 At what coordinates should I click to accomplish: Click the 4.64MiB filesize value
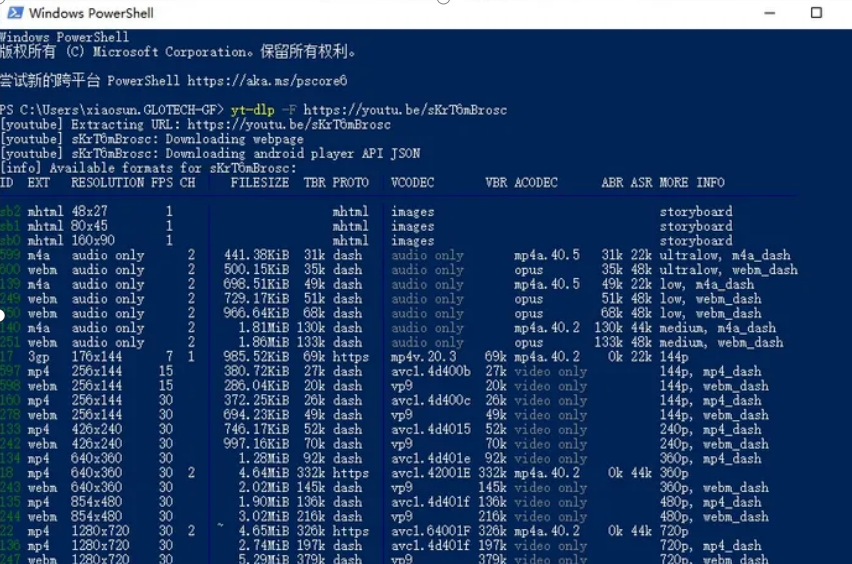[264, 473]
